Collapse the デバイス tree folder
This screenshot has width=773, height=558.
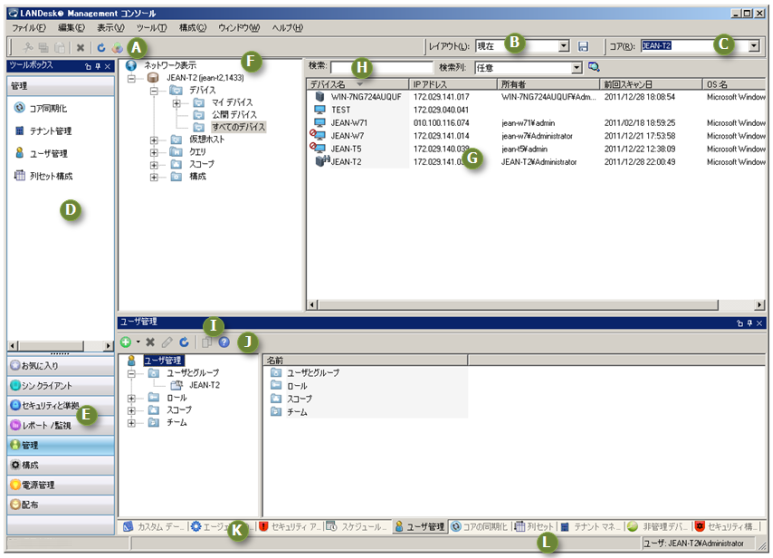(154, 90)
